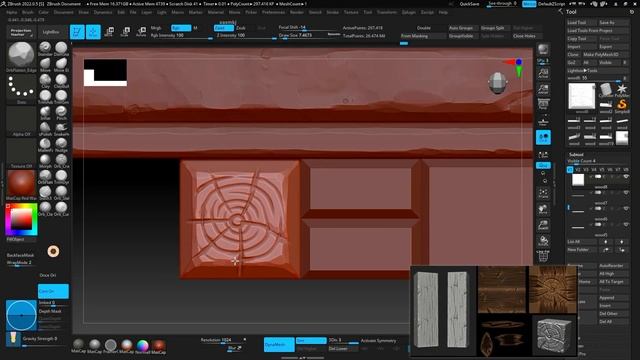Toggle the Rgb channel button

(x=181, y=28)
